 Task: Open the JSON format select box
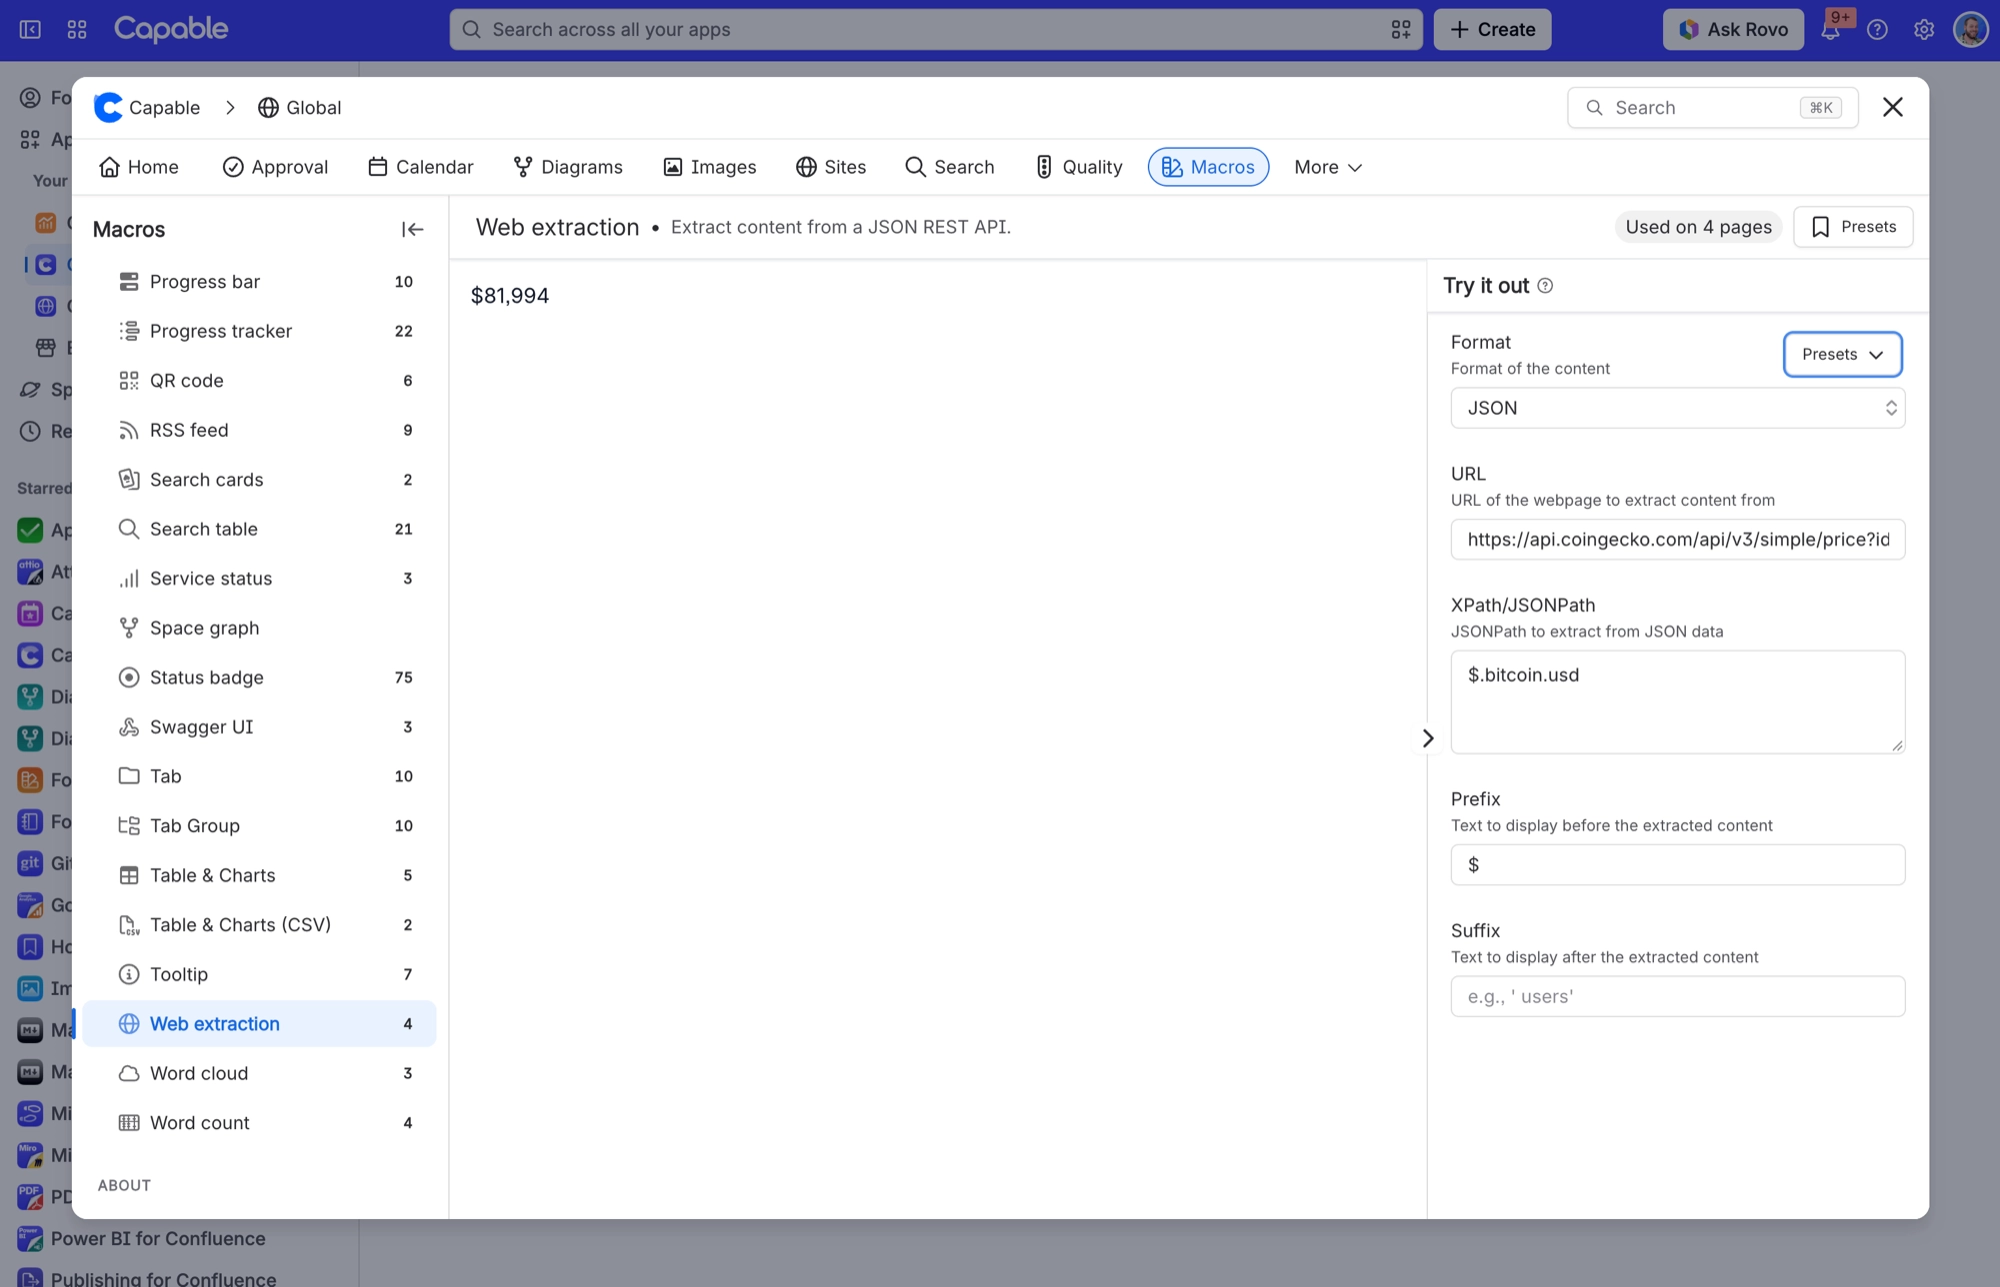click(1677, 408)
